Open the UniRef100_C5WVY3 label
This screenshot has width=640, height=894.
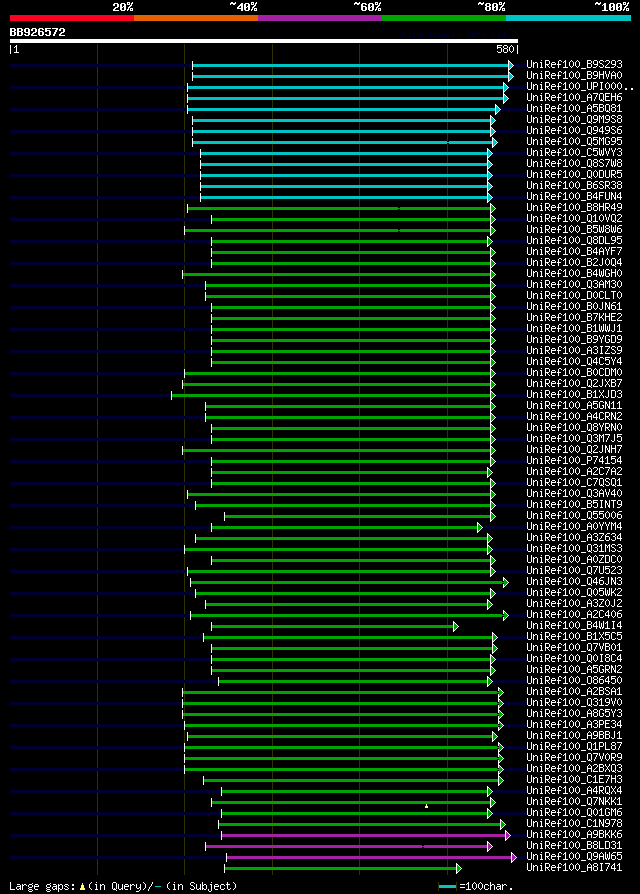click(x=574, y=153)
